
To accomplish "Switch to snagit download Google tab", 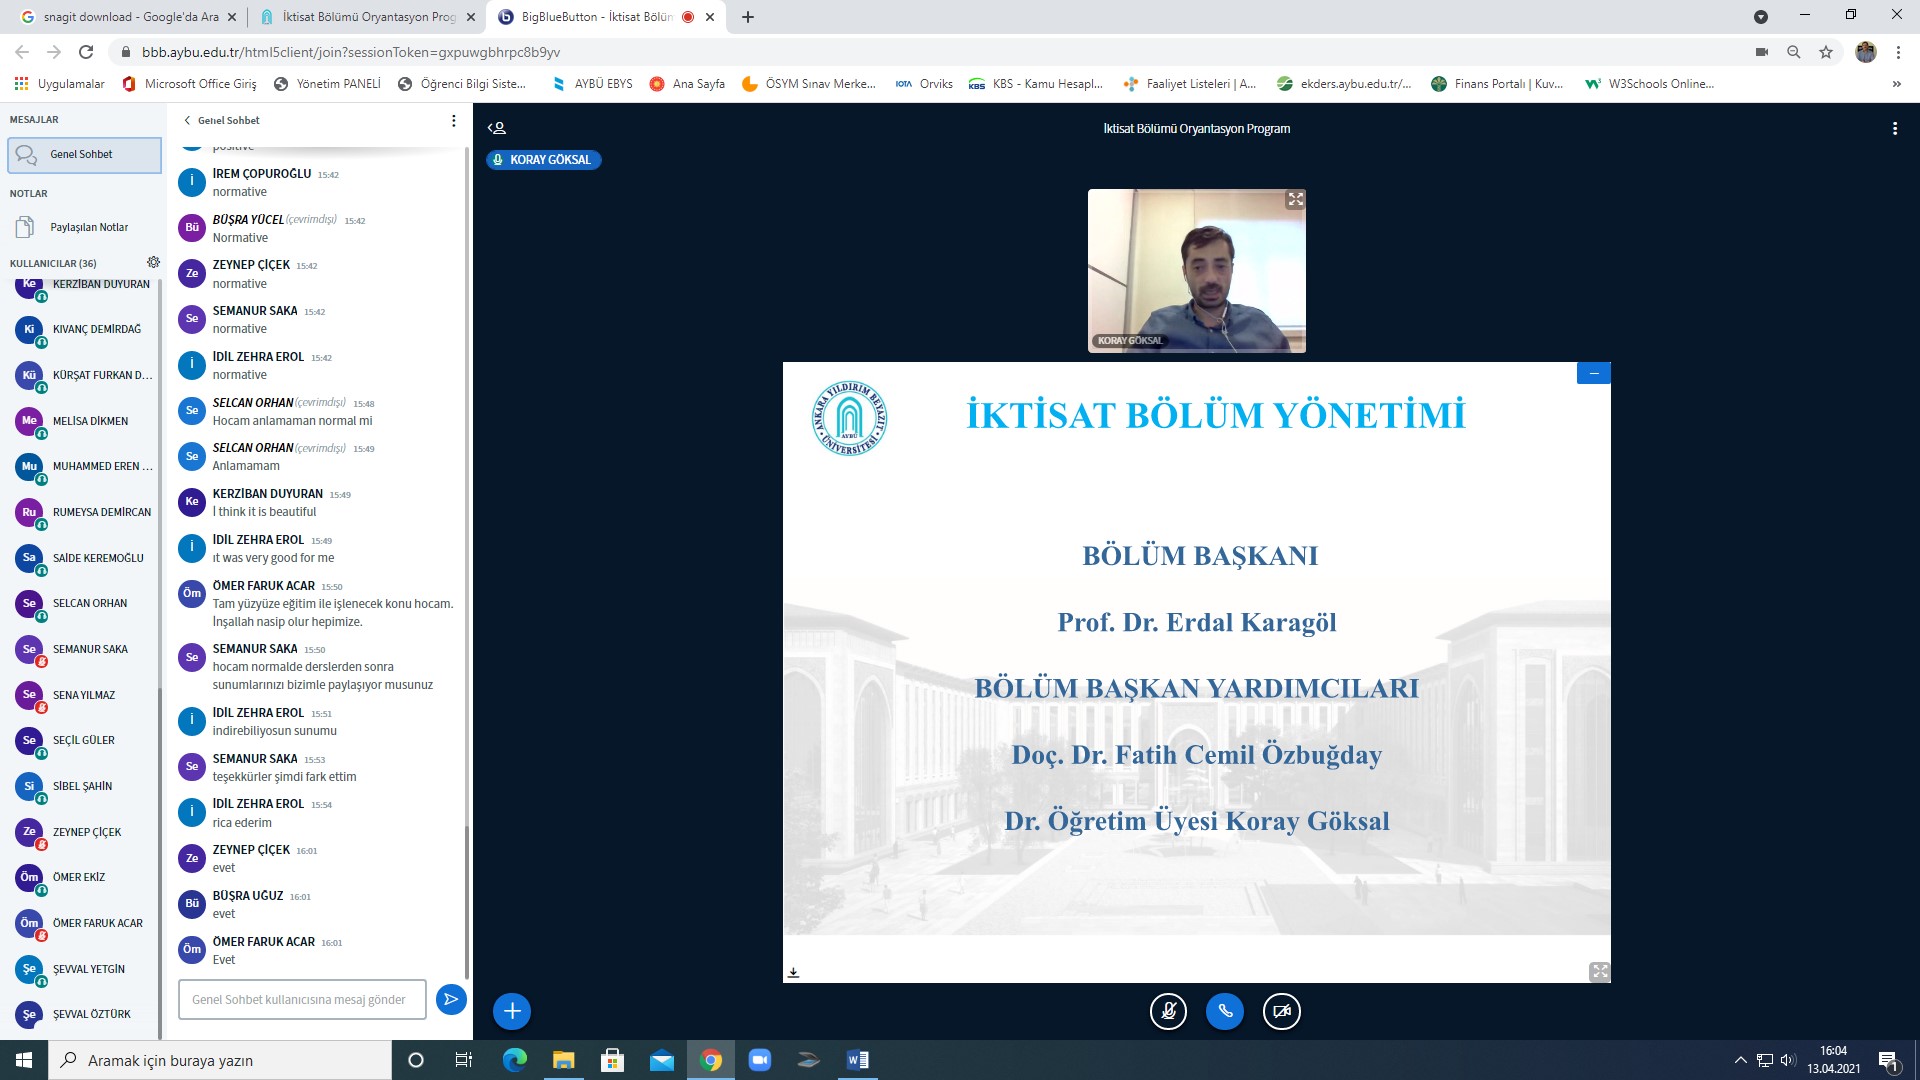I will tap(130, 17).
